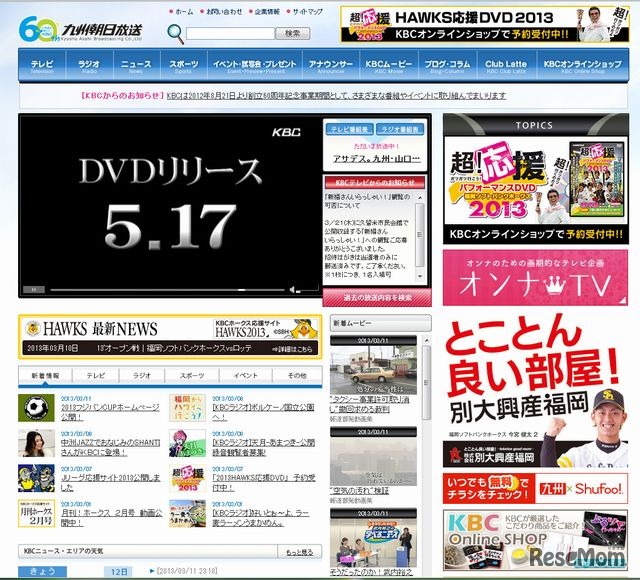Click もっと見る beside KBCニュース・エリアの天気
Screen dimensions: 640x580
pos(300,552)
